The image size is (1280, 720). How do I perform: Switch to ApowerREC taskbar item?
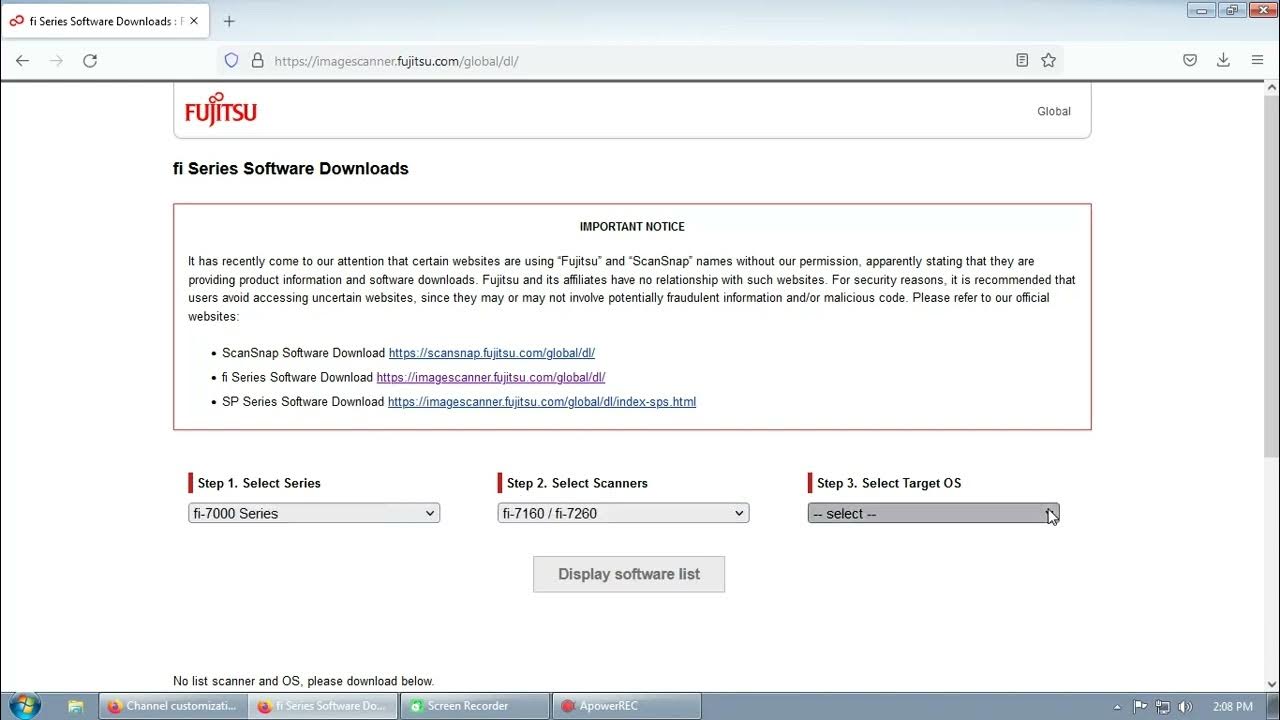(x=626, y=706)
